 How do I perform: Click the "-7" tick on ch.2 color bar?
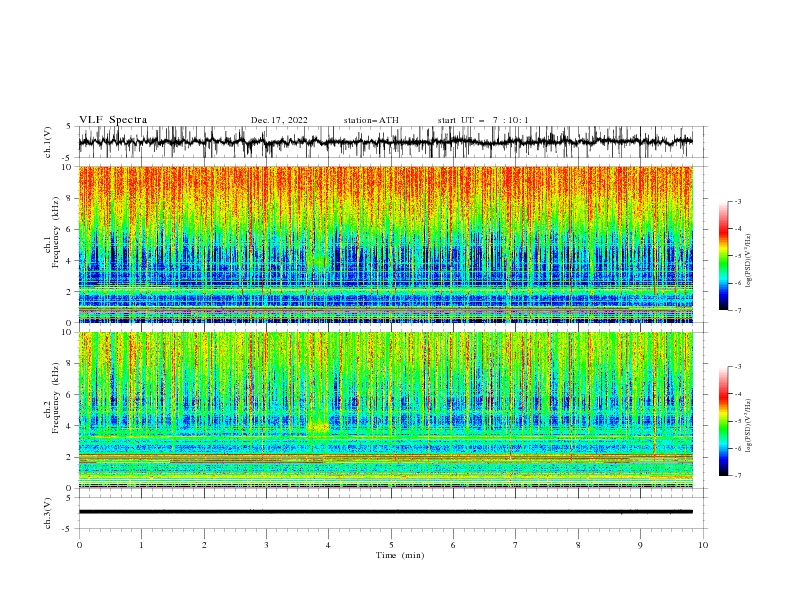pos(737,475)
